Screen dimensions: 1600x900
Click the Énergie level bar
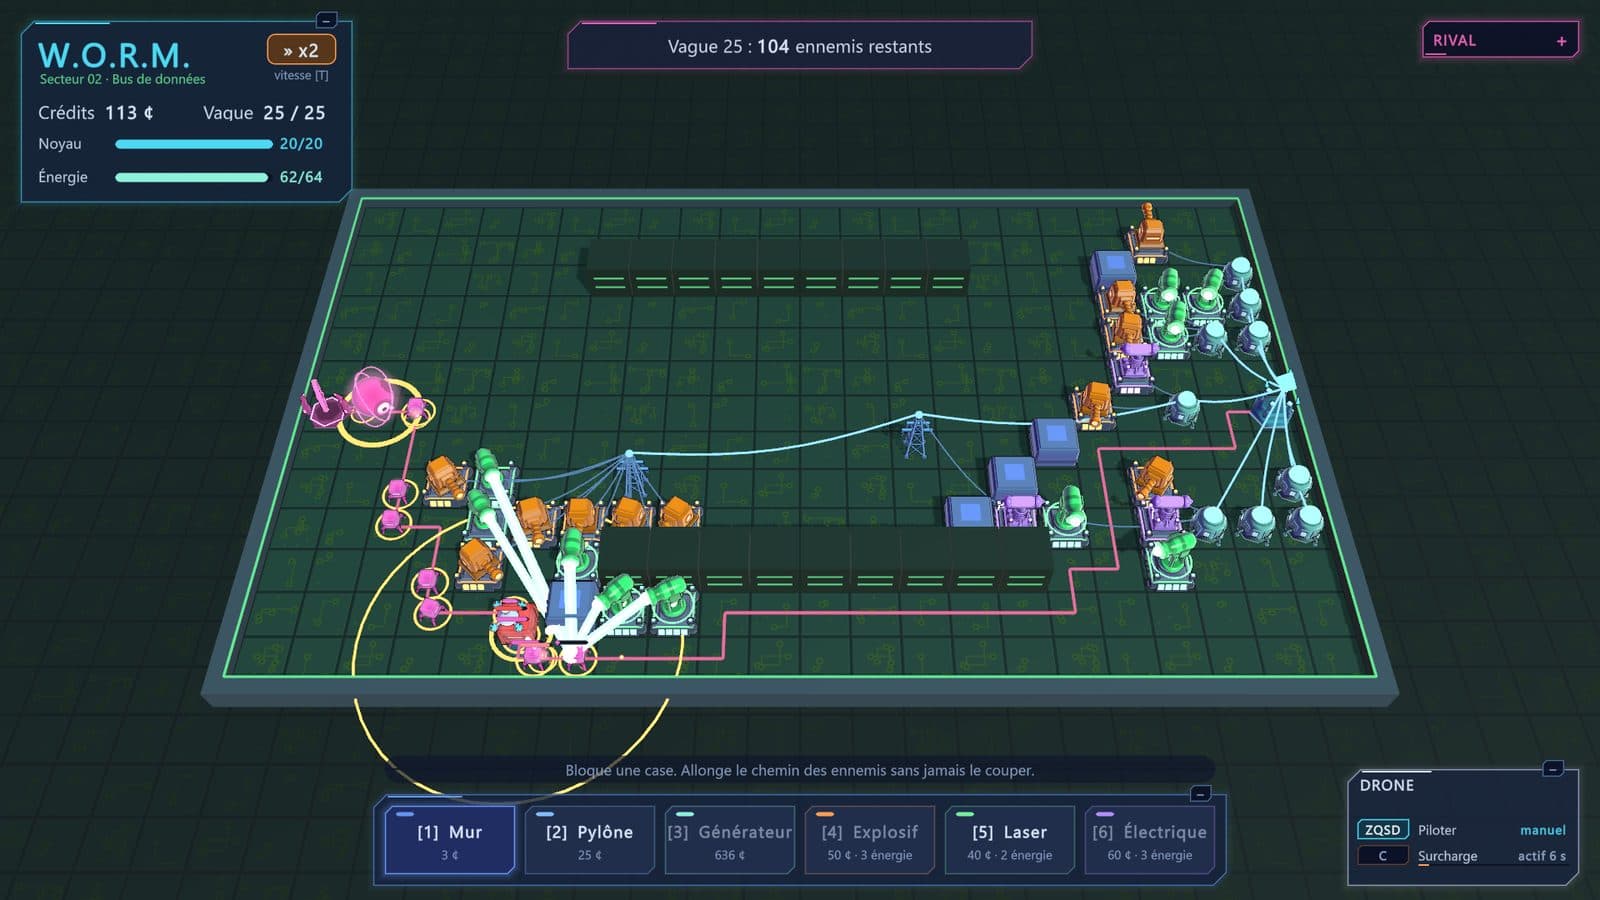pyautogui.click(x=192, y=177)
